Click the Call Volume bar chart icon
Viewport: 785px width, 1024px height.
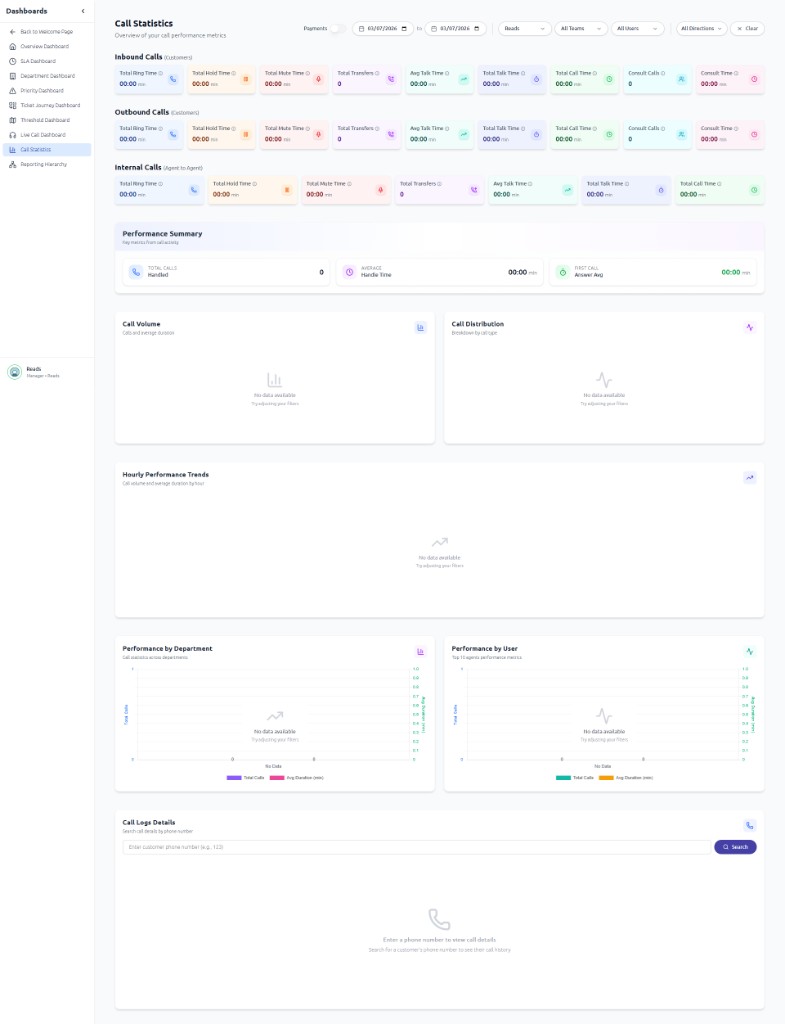coord(421,327)
